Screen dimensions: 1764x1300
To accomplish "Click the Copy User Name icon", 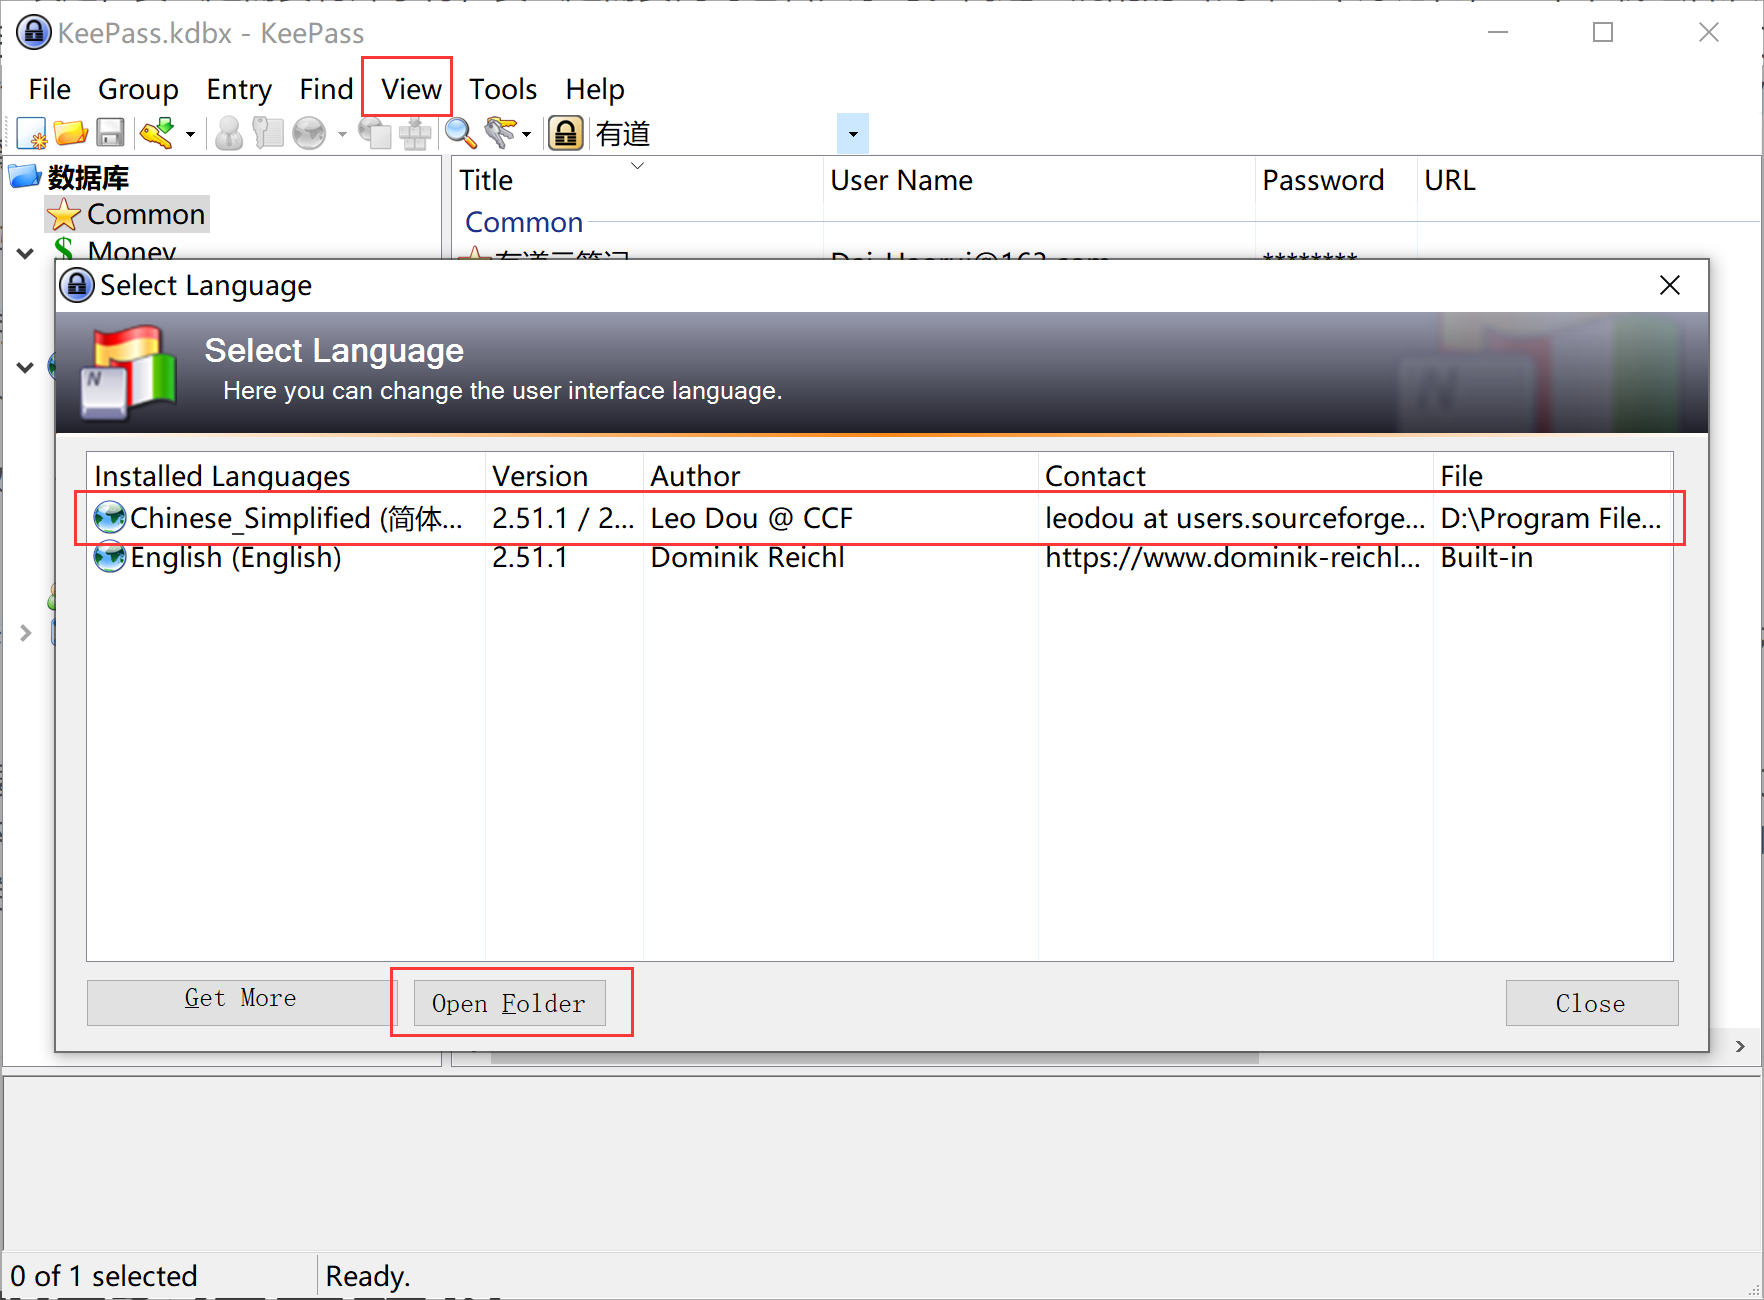I will tap(229, 133).
